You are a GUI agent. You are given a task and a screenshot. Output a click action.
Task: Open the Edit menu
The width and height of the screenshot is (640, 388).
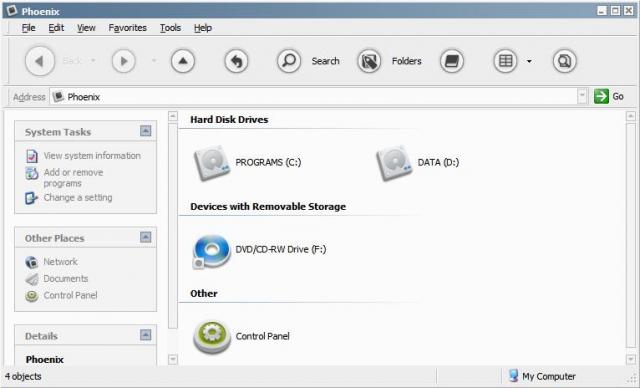tap(56, 28)
